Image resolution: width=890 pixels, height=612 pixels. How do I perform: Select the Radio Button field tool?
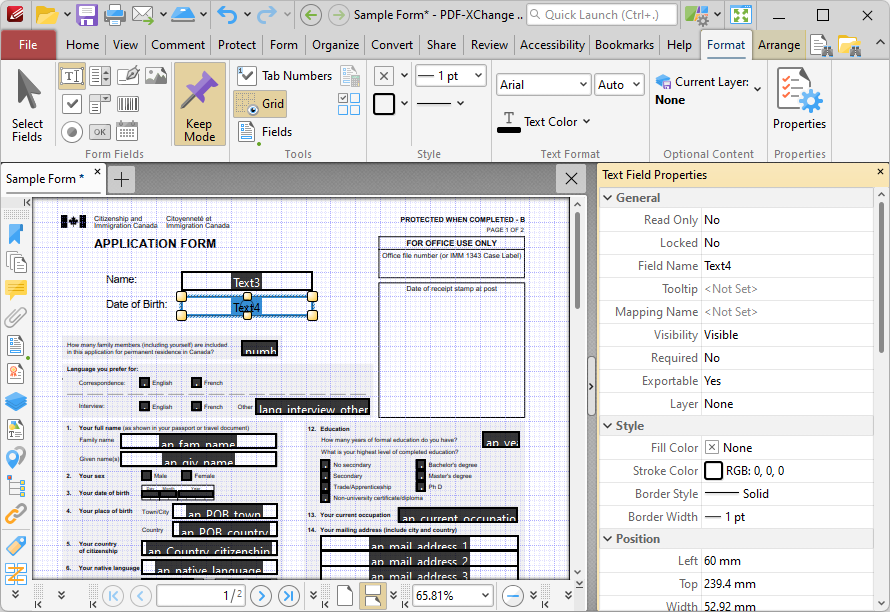72,132
